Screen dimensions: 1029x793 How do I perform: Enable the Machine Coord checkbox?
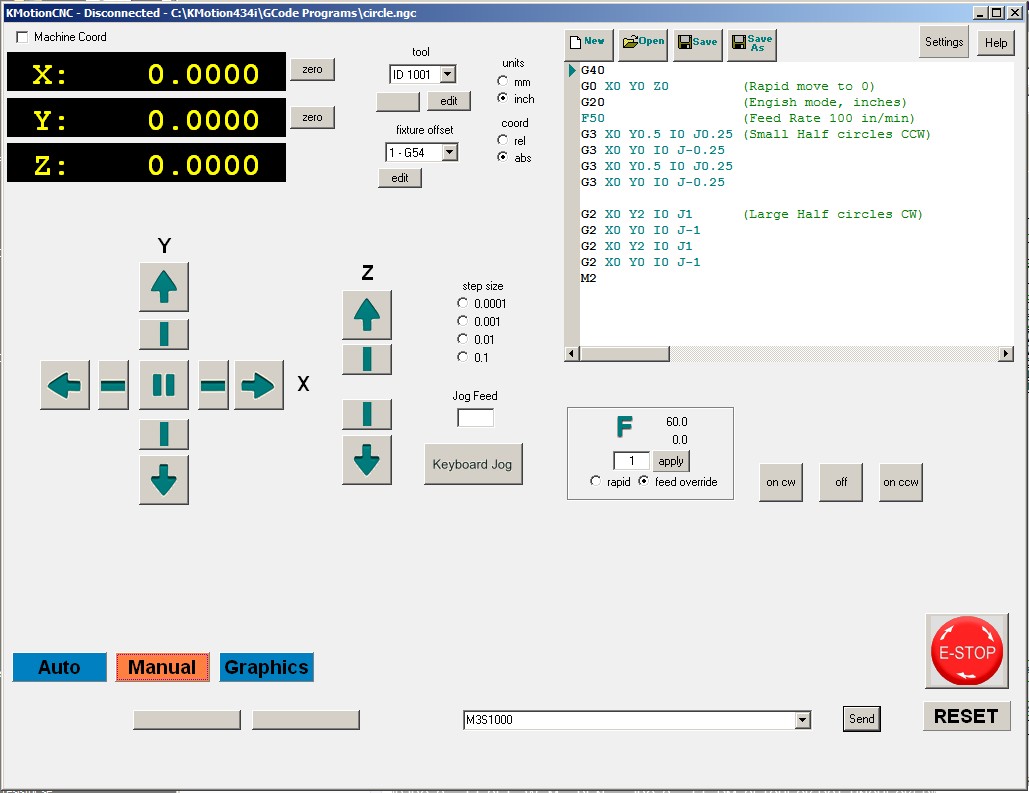pyautogui.click(x=23, y=37)
